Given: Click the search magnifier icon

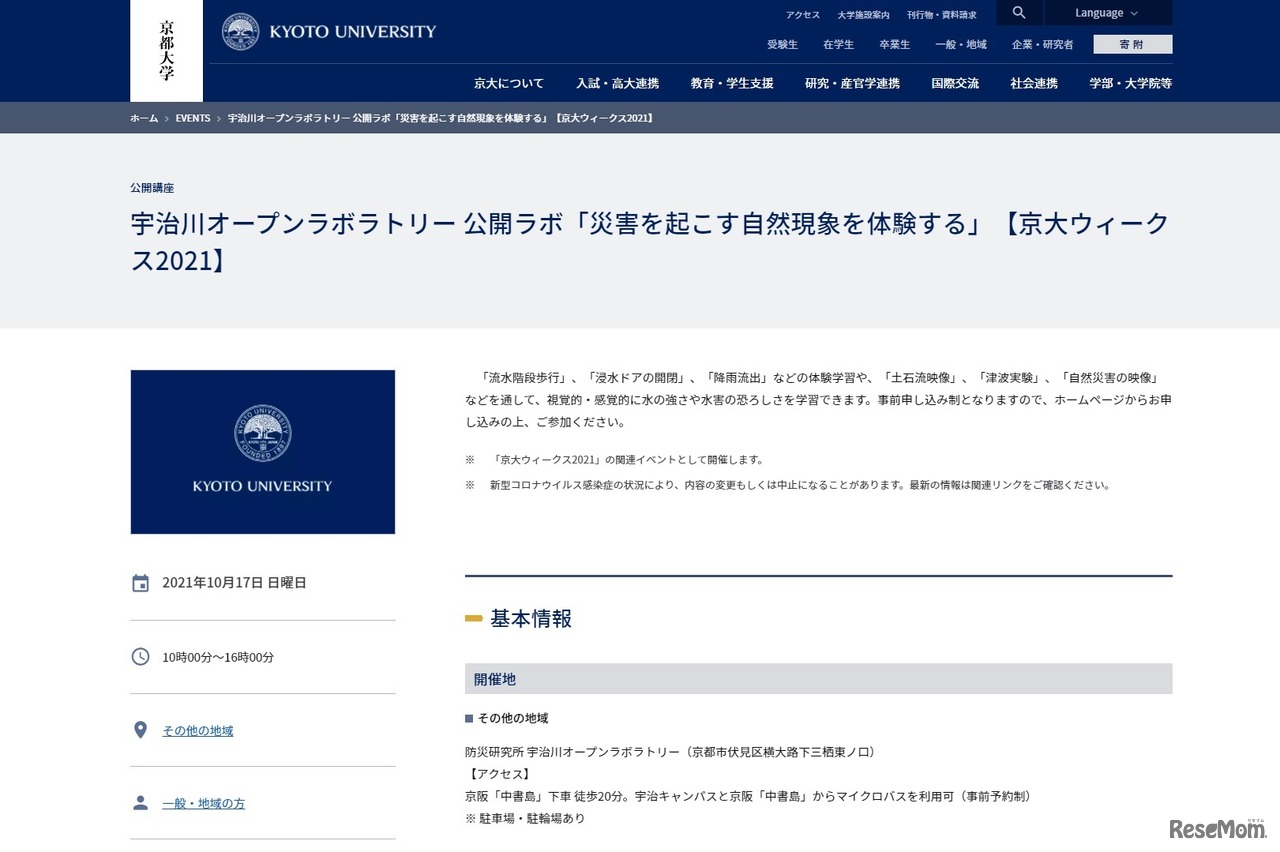Looking at the screenshot, I should (1018, 12).
